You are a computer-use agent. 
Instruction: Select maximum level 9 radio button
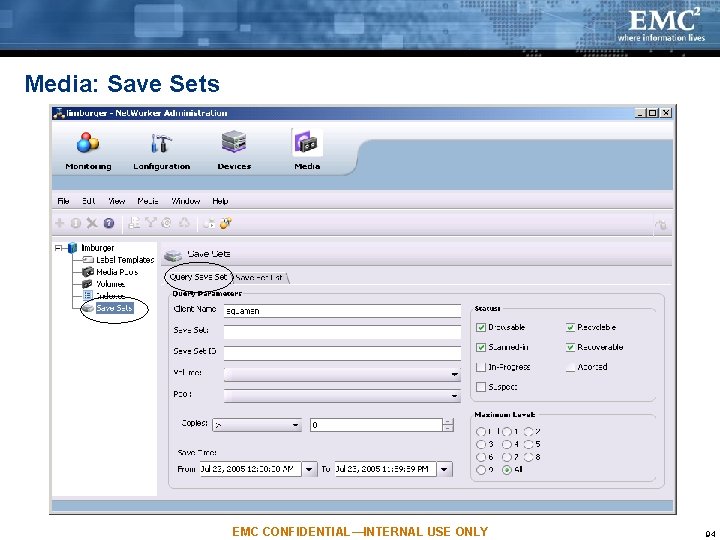click(x=481, y=470)
